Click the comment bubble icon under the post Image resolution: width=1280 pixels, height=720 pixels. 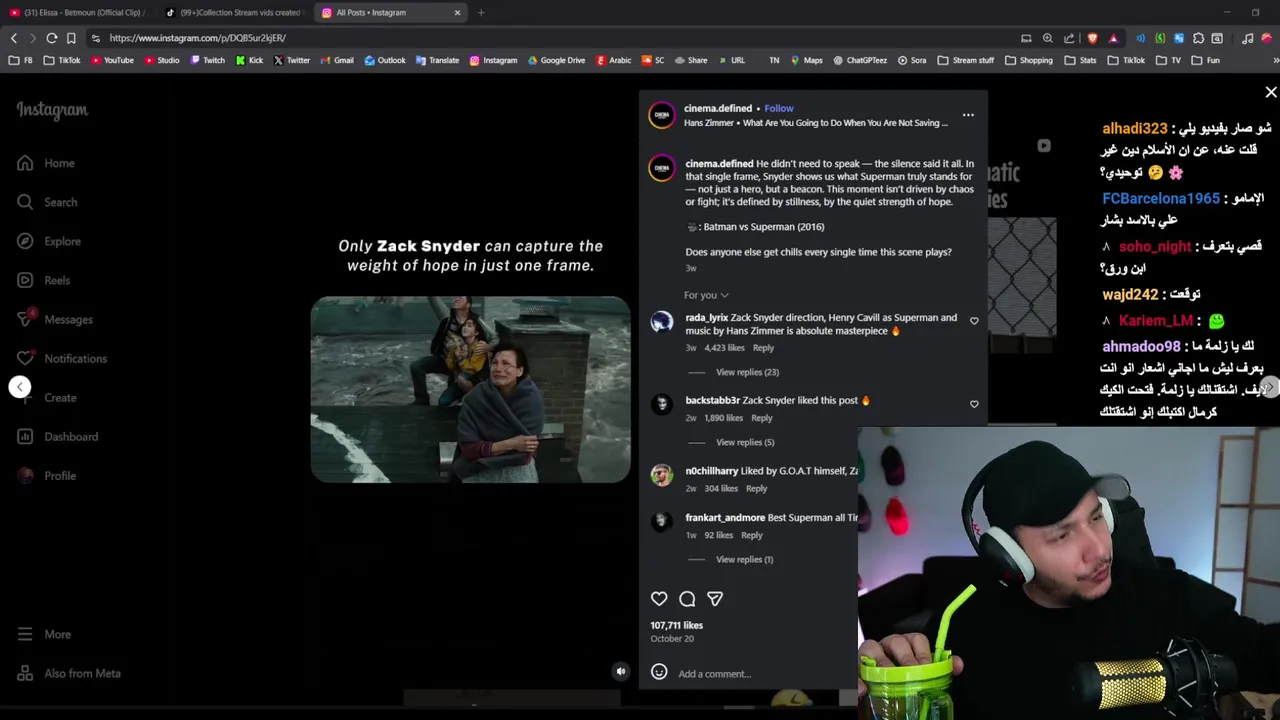point(687,598)
